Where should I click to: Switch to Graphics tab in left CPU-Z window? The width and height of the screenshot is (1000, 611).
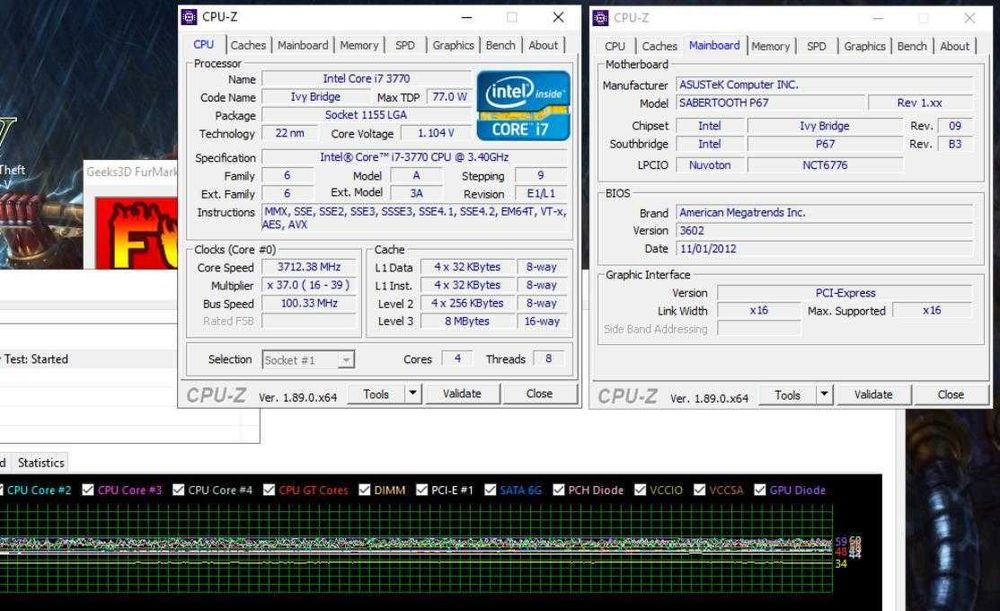(453, 45)
